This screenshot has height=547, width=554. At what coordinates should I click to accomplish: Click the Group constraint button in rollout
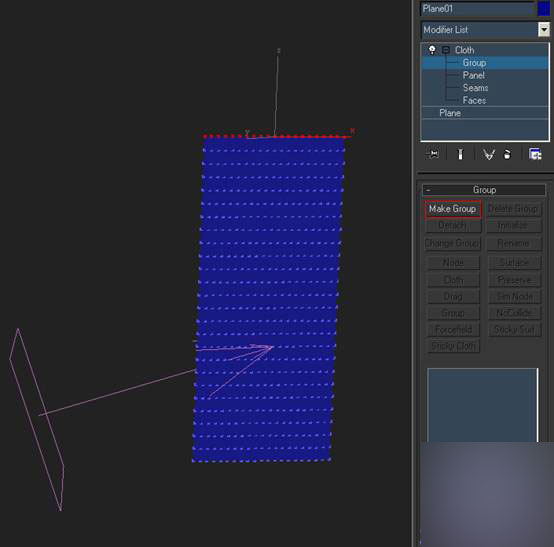(x=454, y=313)
